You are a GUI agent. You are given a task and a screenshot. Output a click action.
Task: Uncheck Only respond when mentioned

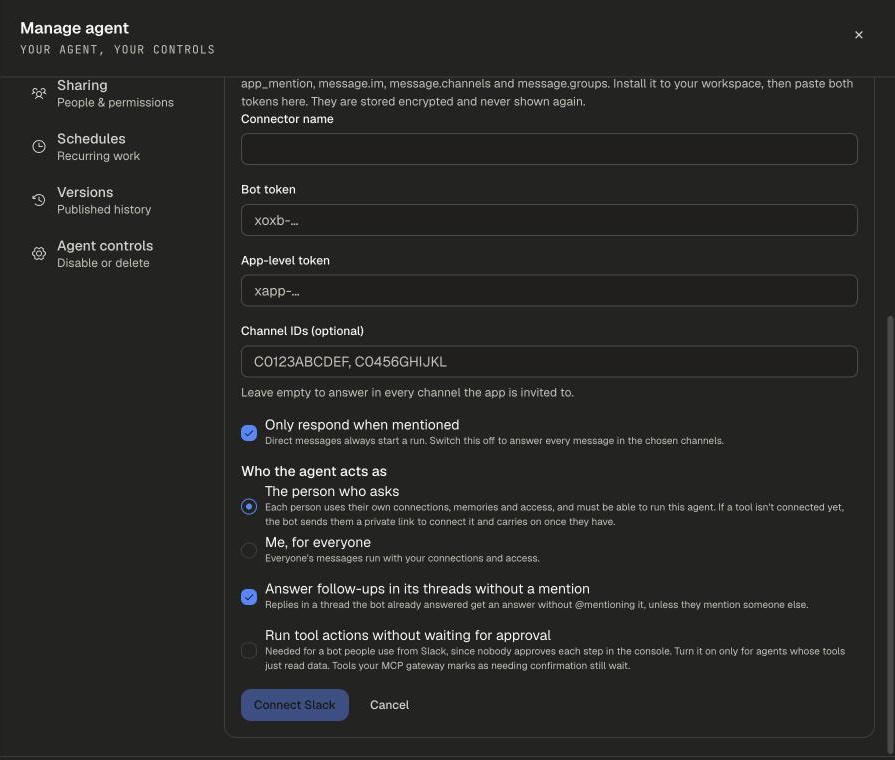tap(249, 433)
